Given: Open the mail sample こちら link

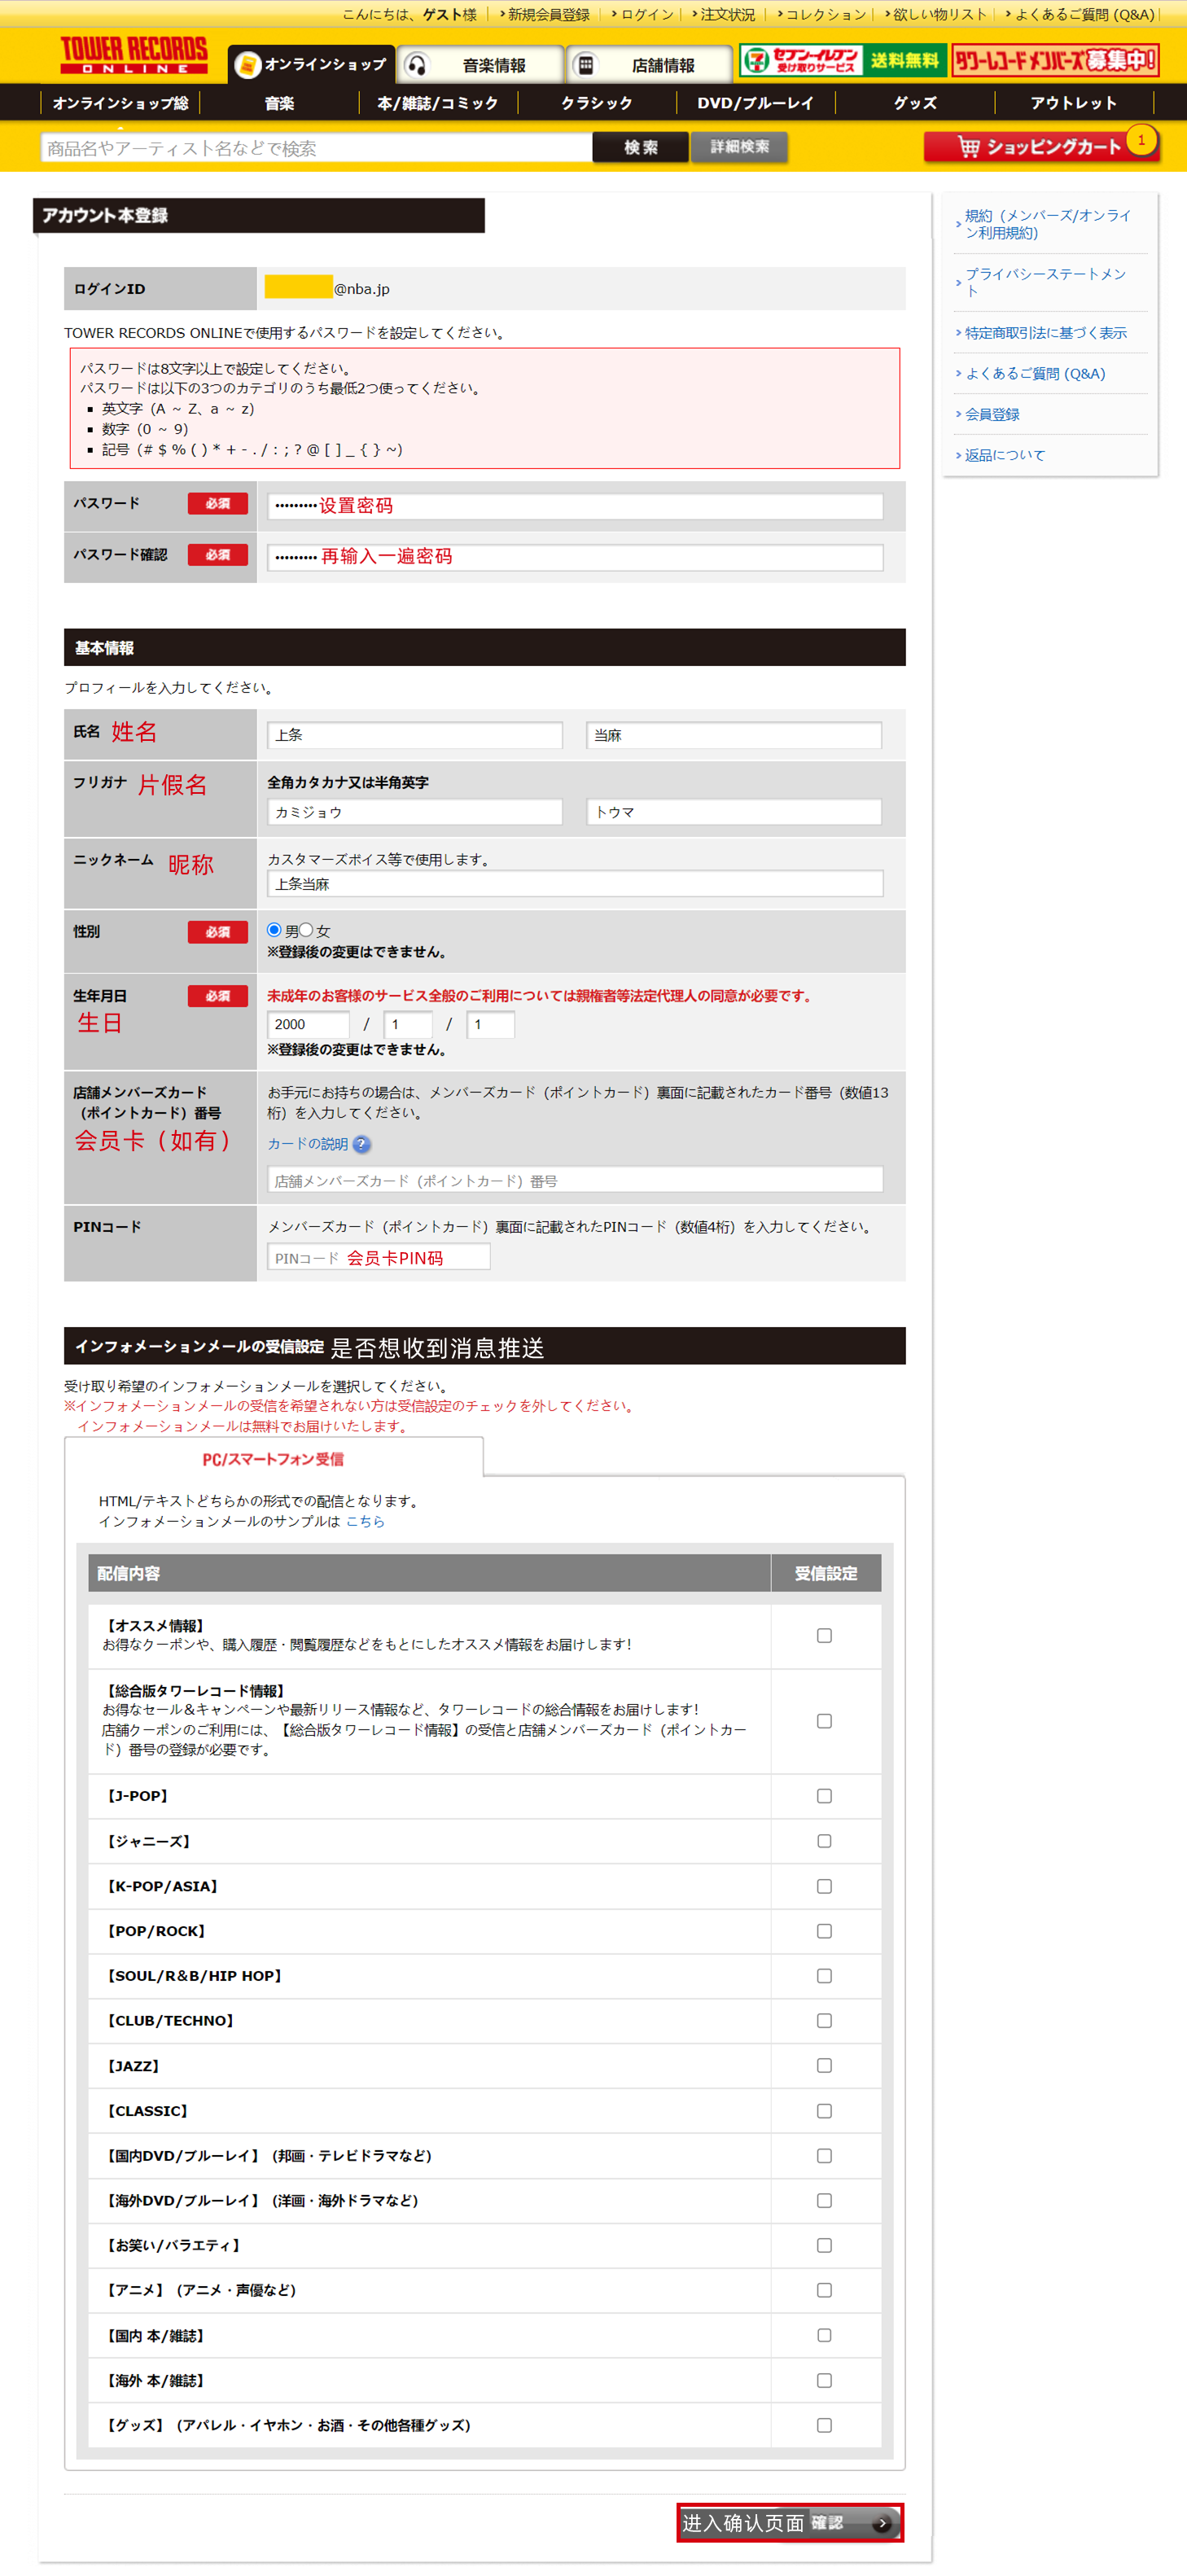Looking at the screenshot, I should 365,1521.
